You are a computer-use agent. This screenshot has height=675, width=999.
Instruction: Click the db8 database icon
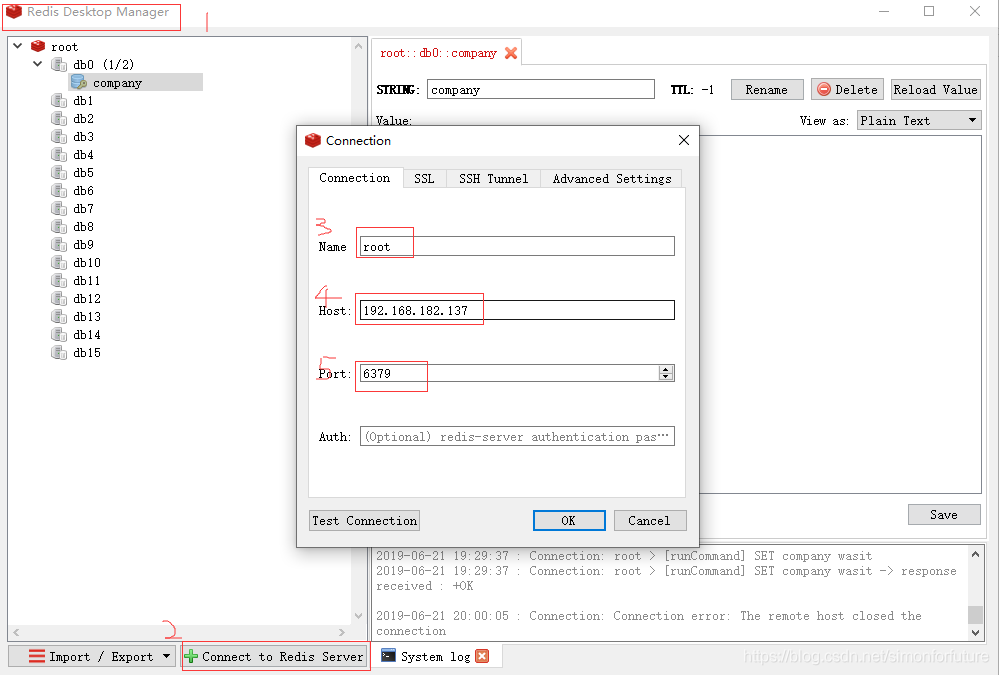59,227
